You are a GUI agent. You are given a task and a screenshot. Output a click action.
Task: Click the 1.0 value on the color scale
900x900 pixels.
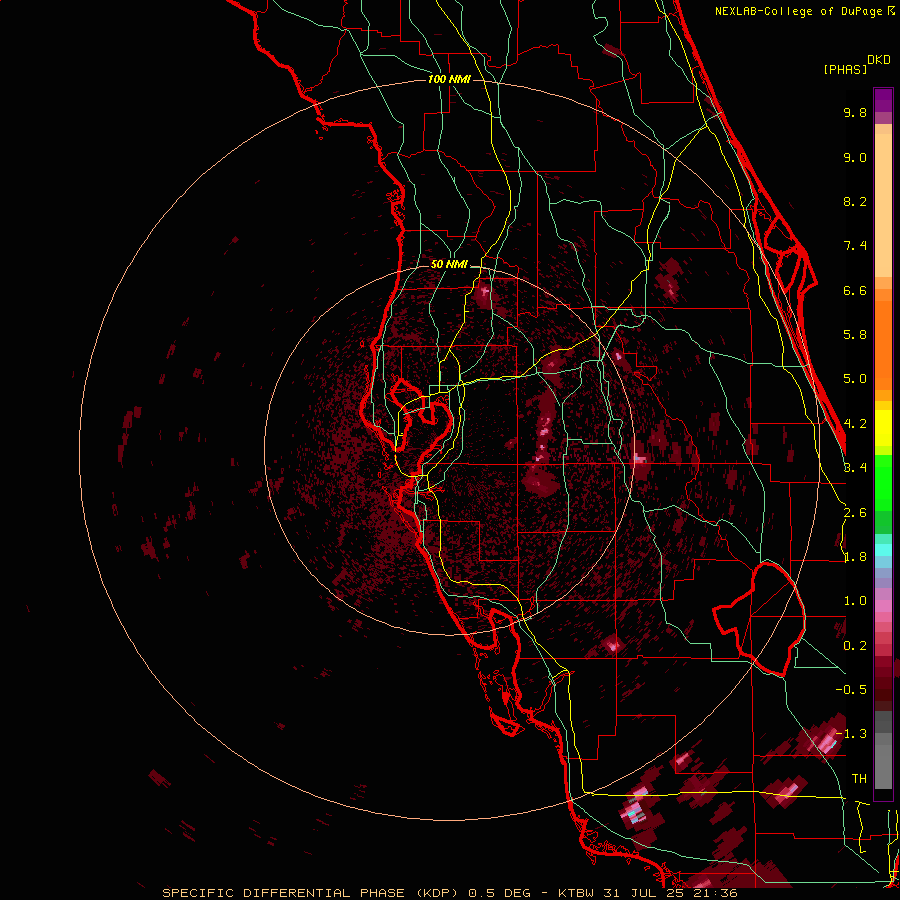pos(855,601)
